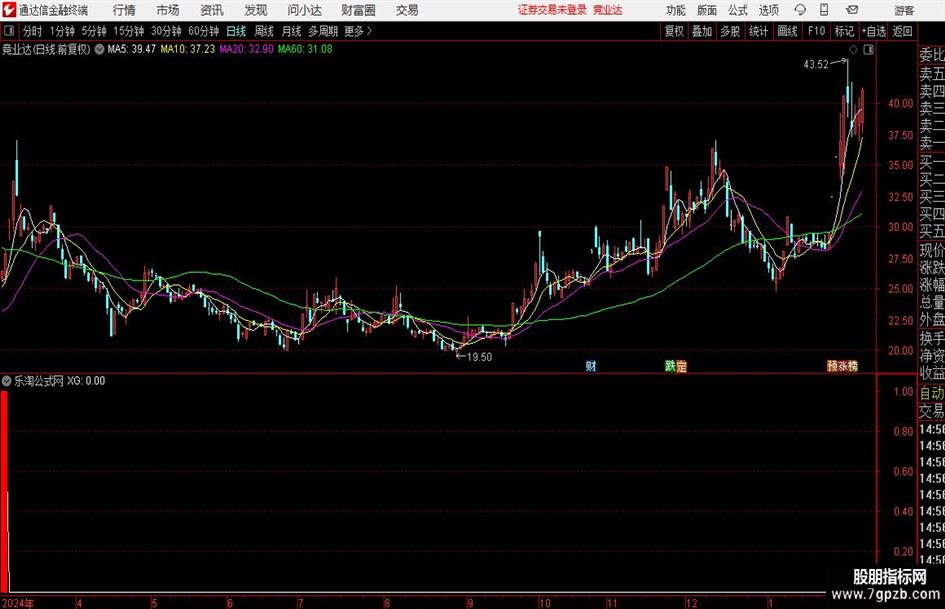This screenshot has width=945, height=609.
Task: Click the 返回 back button
Action: 902,31
